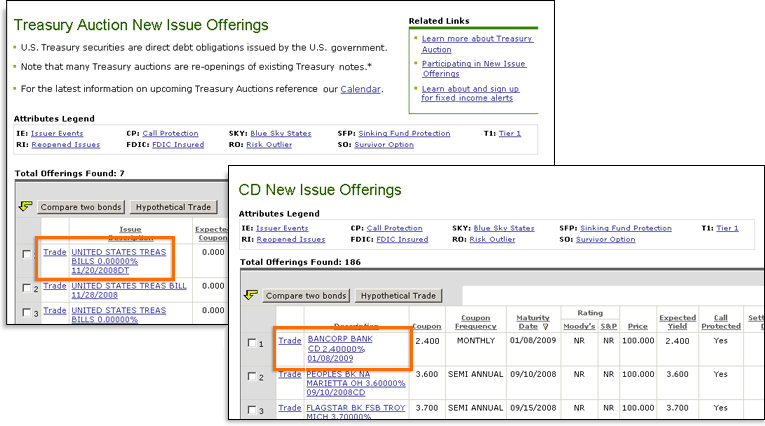Click the yellow arrow icon in CD offerings toolbar

[251, 296]
